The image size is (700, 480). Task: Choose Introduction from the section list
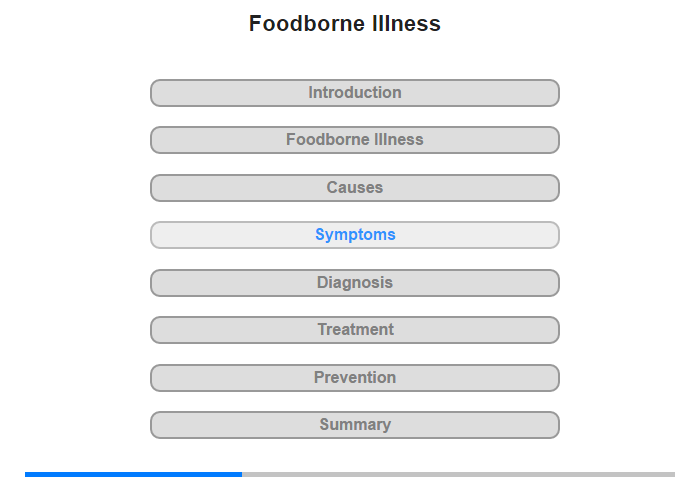click(x=354, y=93)
